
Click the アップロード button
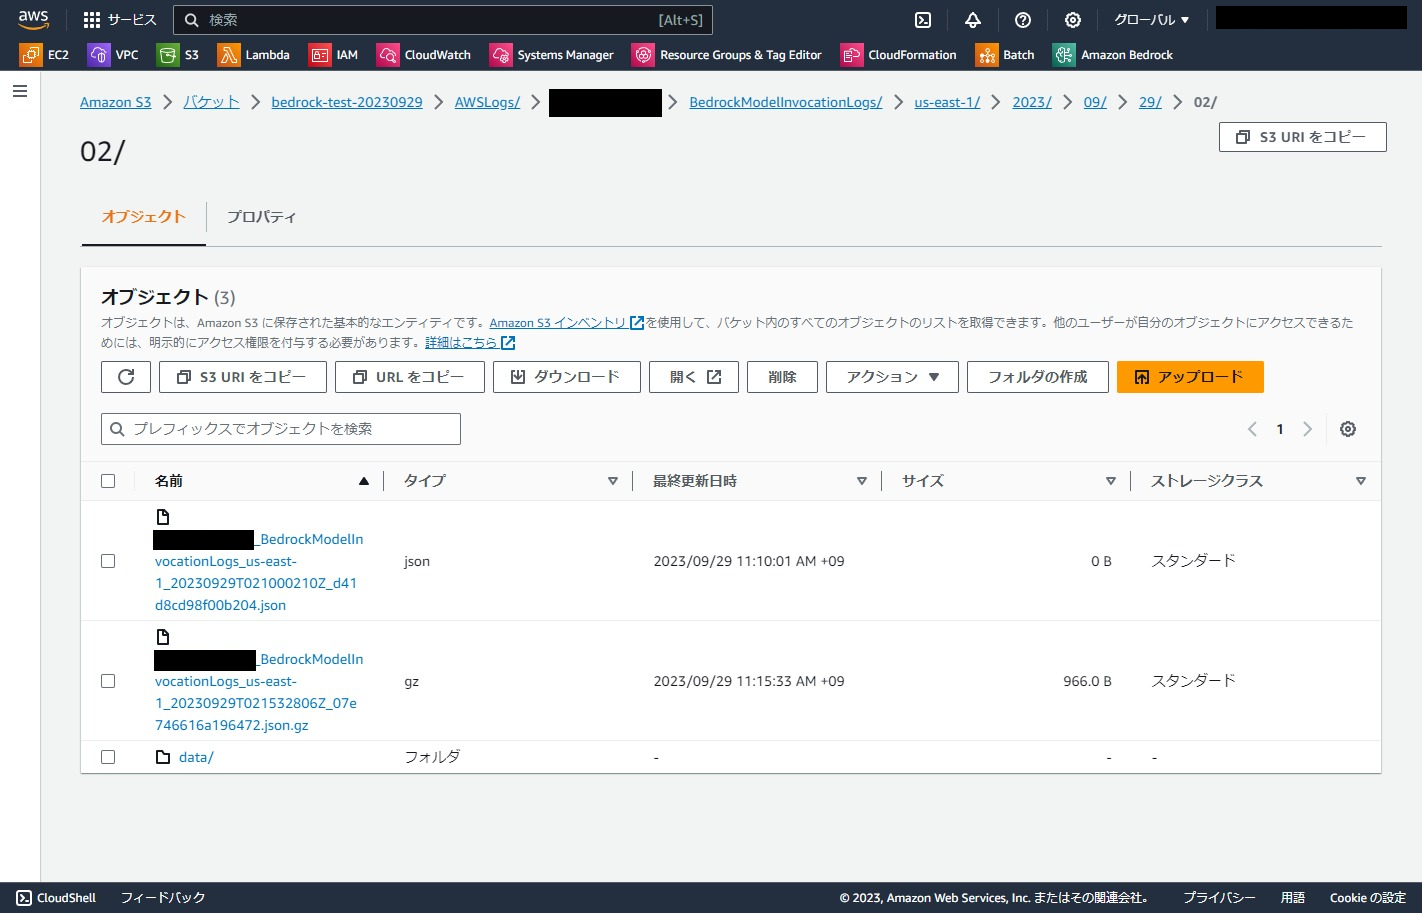[x=1190, y=377]
